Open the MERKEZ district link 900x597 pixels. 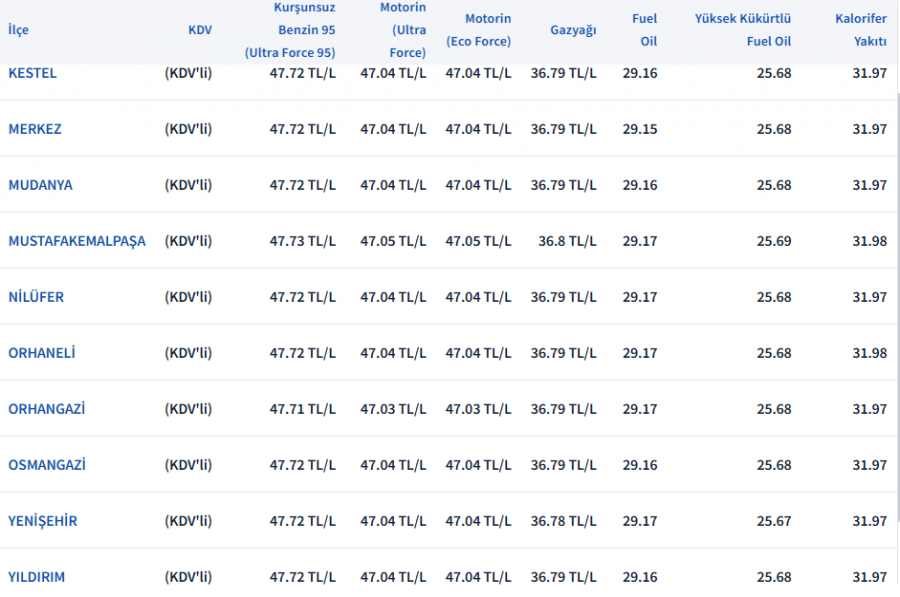[x=34, y=129]
